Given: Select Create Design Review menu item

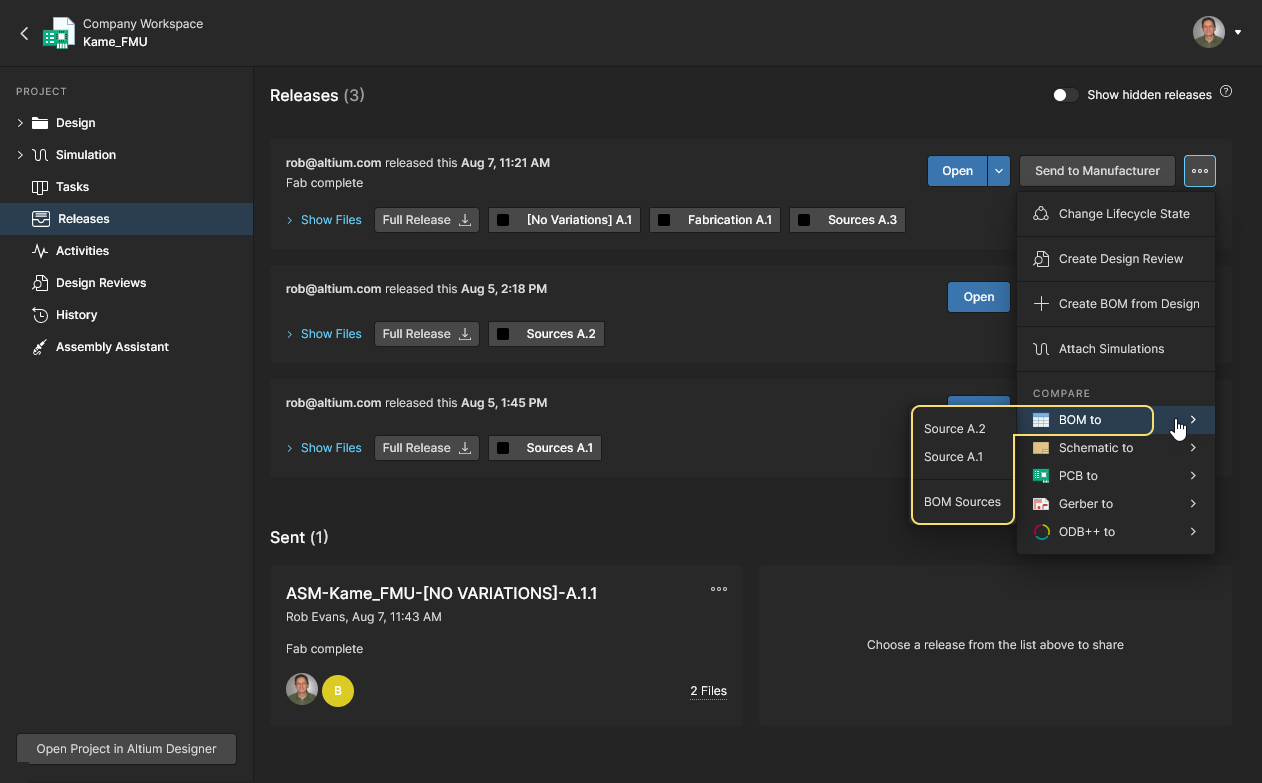Looking at the screenshot, I should pyautogui.click(x=1116, y=259).
